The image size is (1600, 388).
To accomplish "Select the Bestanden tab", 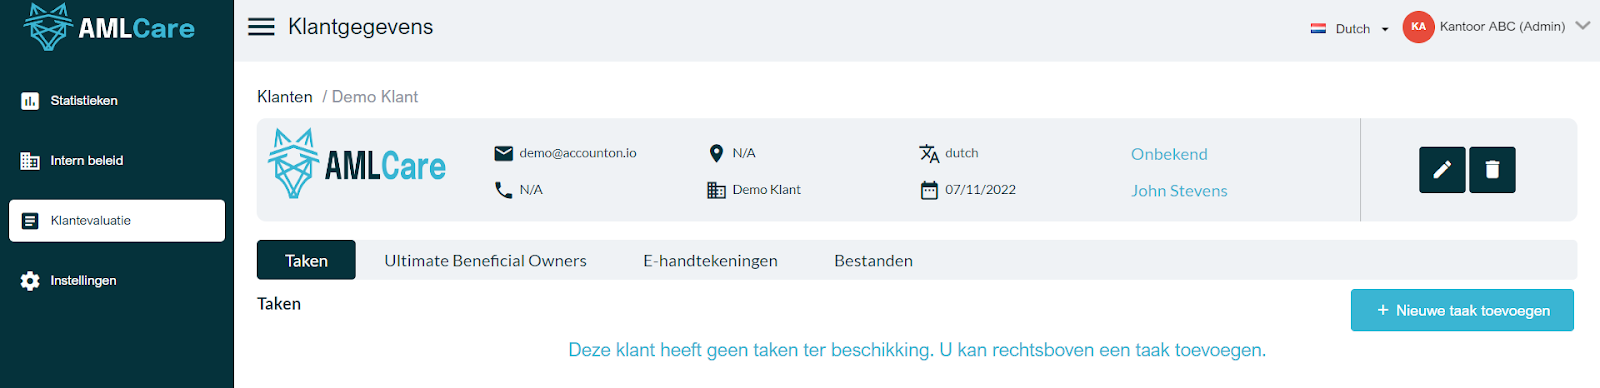I will (873, 261).
